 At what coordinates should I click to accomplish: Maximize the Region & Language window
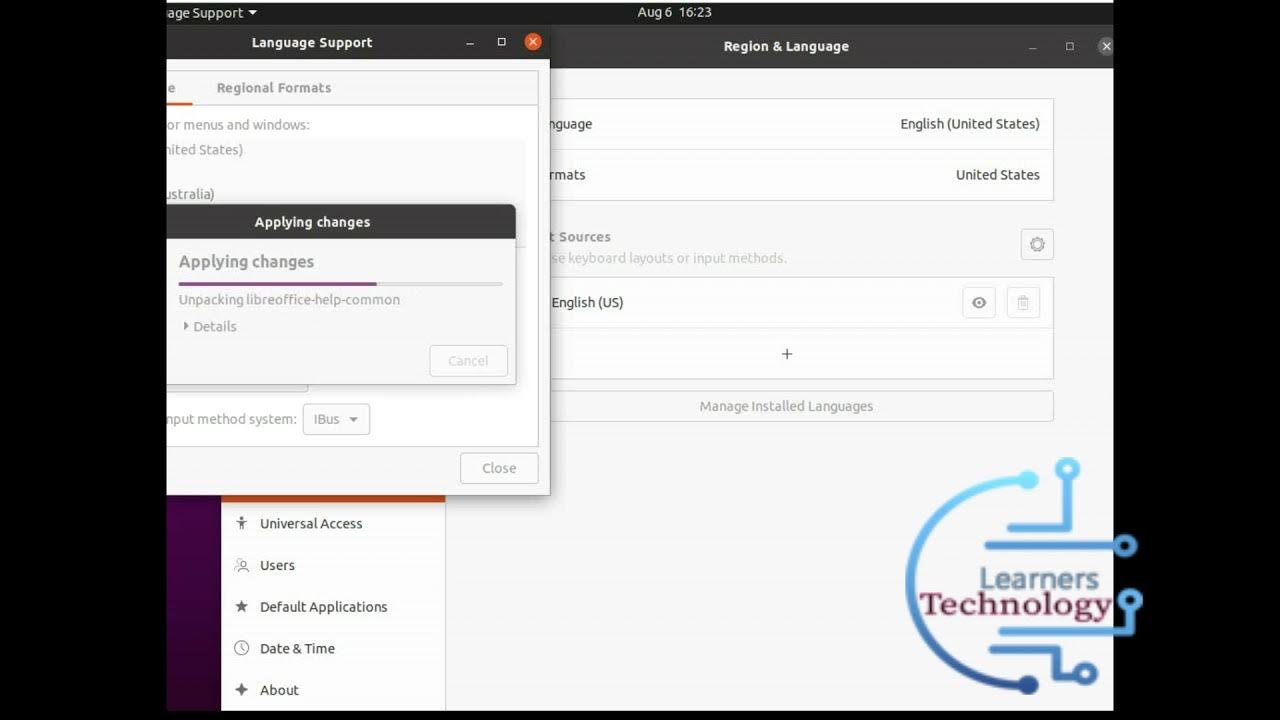click(x=1070, y=46)
